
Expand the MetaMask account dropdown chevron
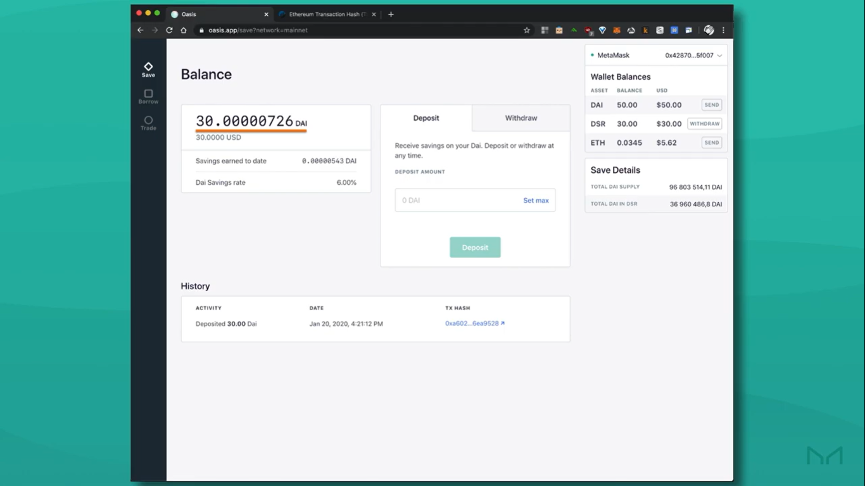pyautogui.click(x=719, y=56)
